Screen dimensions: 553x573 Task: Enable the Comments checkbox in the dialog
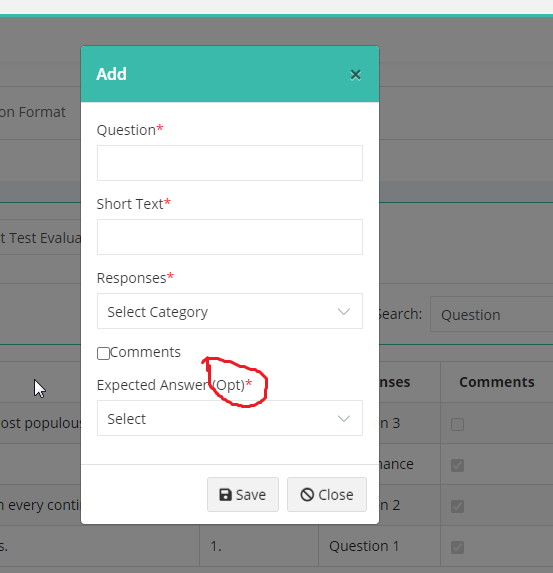click(x=103, y=353)
